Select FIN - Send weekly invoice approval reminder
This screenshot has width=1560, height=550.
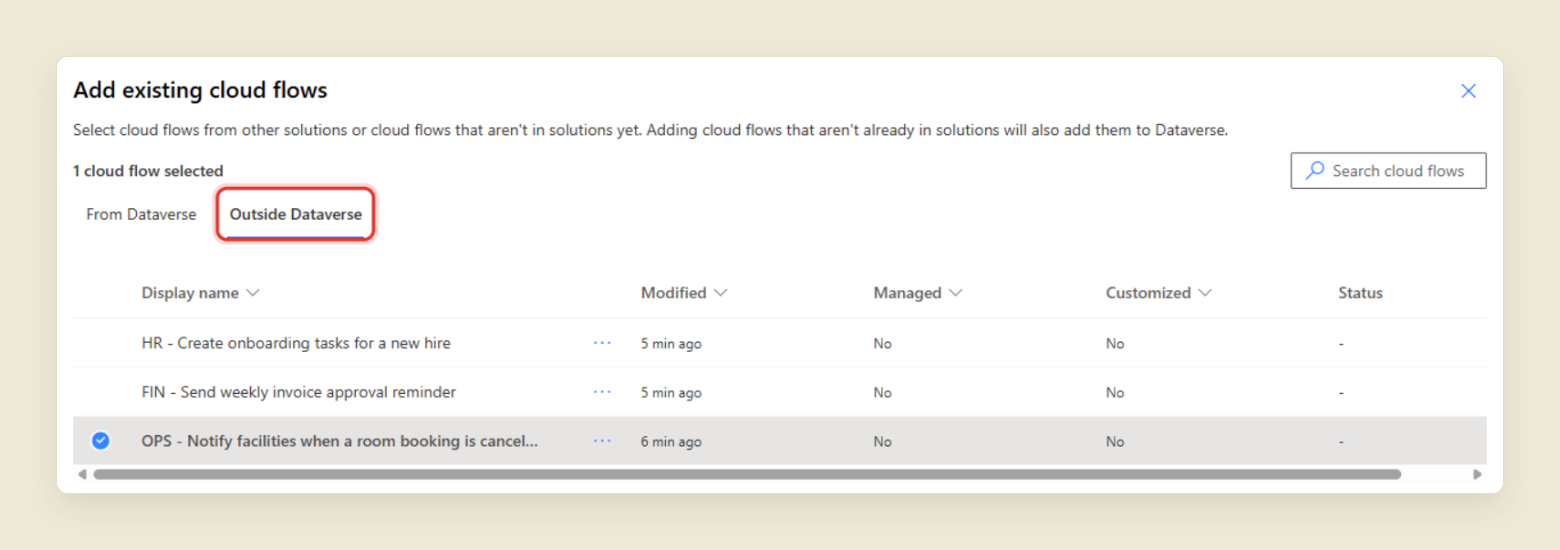[x=299, y=392]
